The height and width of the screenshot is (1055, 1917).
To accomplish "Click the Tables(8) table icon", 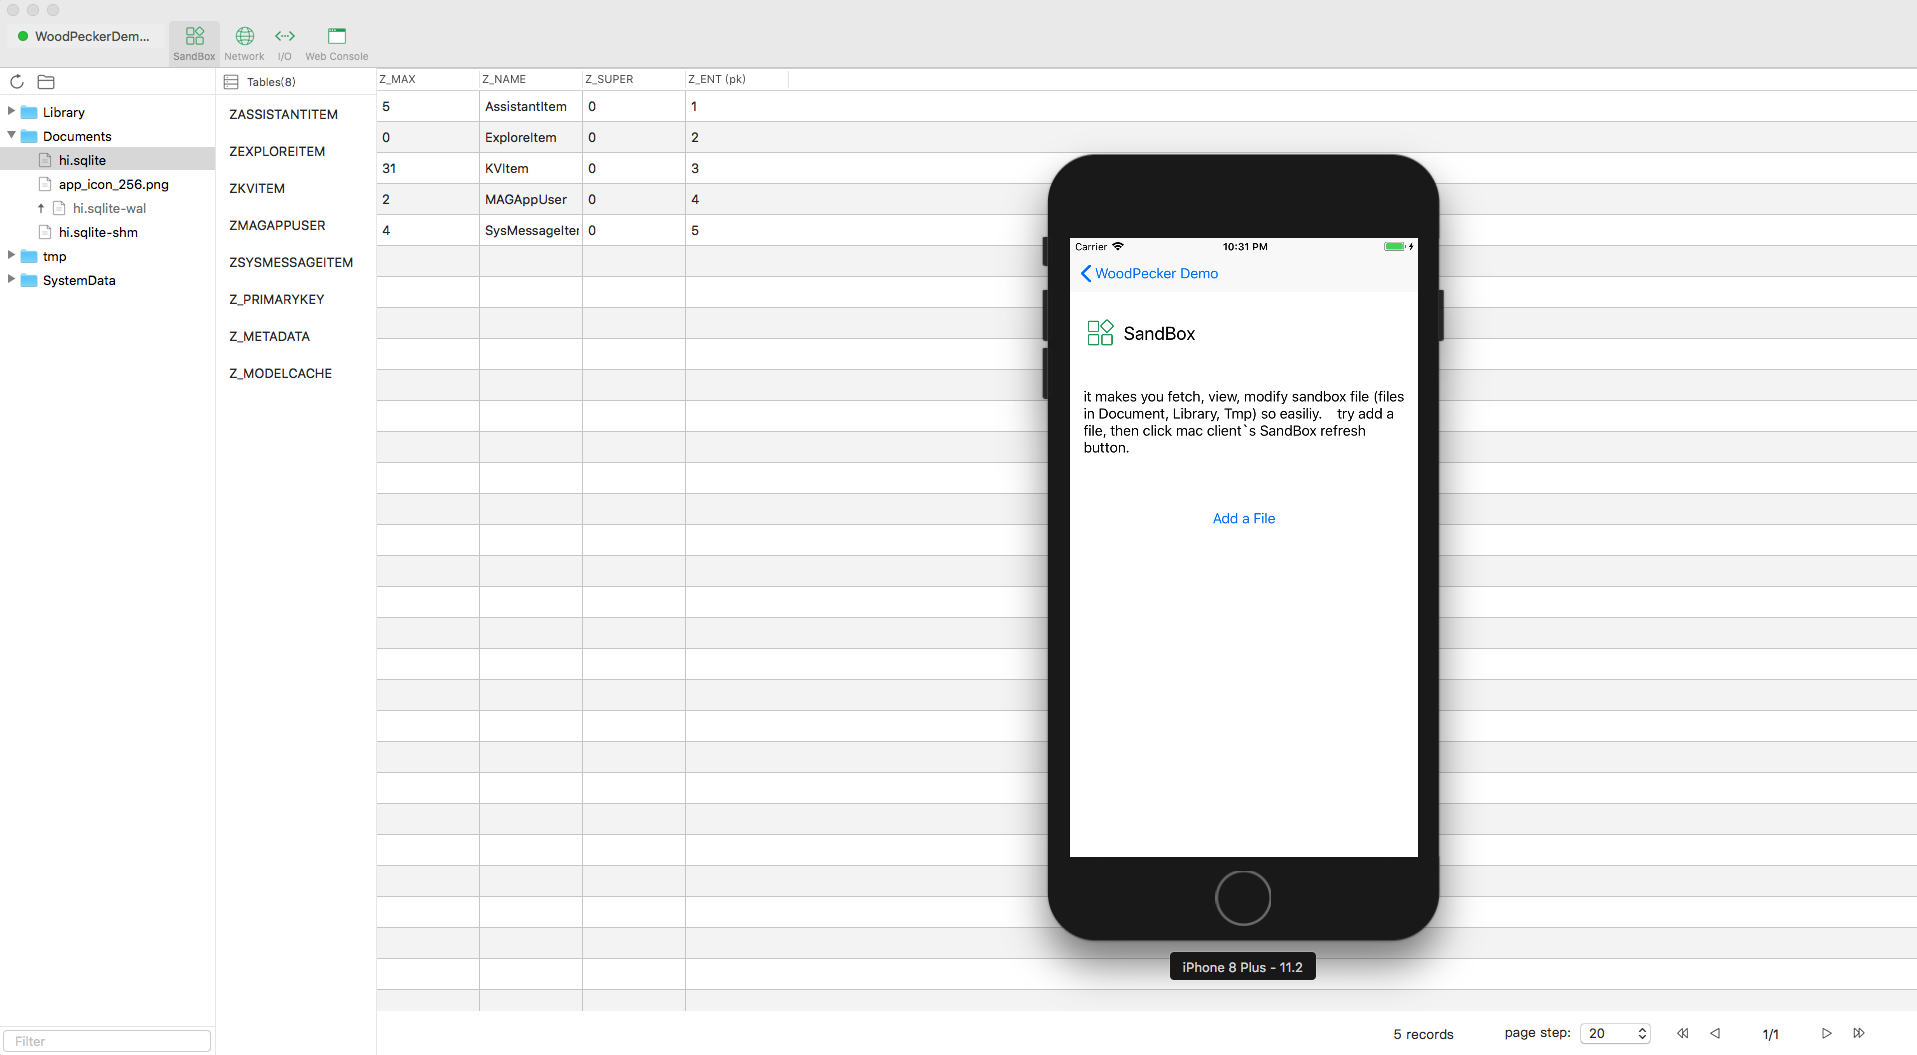I will tap(231, 82).
